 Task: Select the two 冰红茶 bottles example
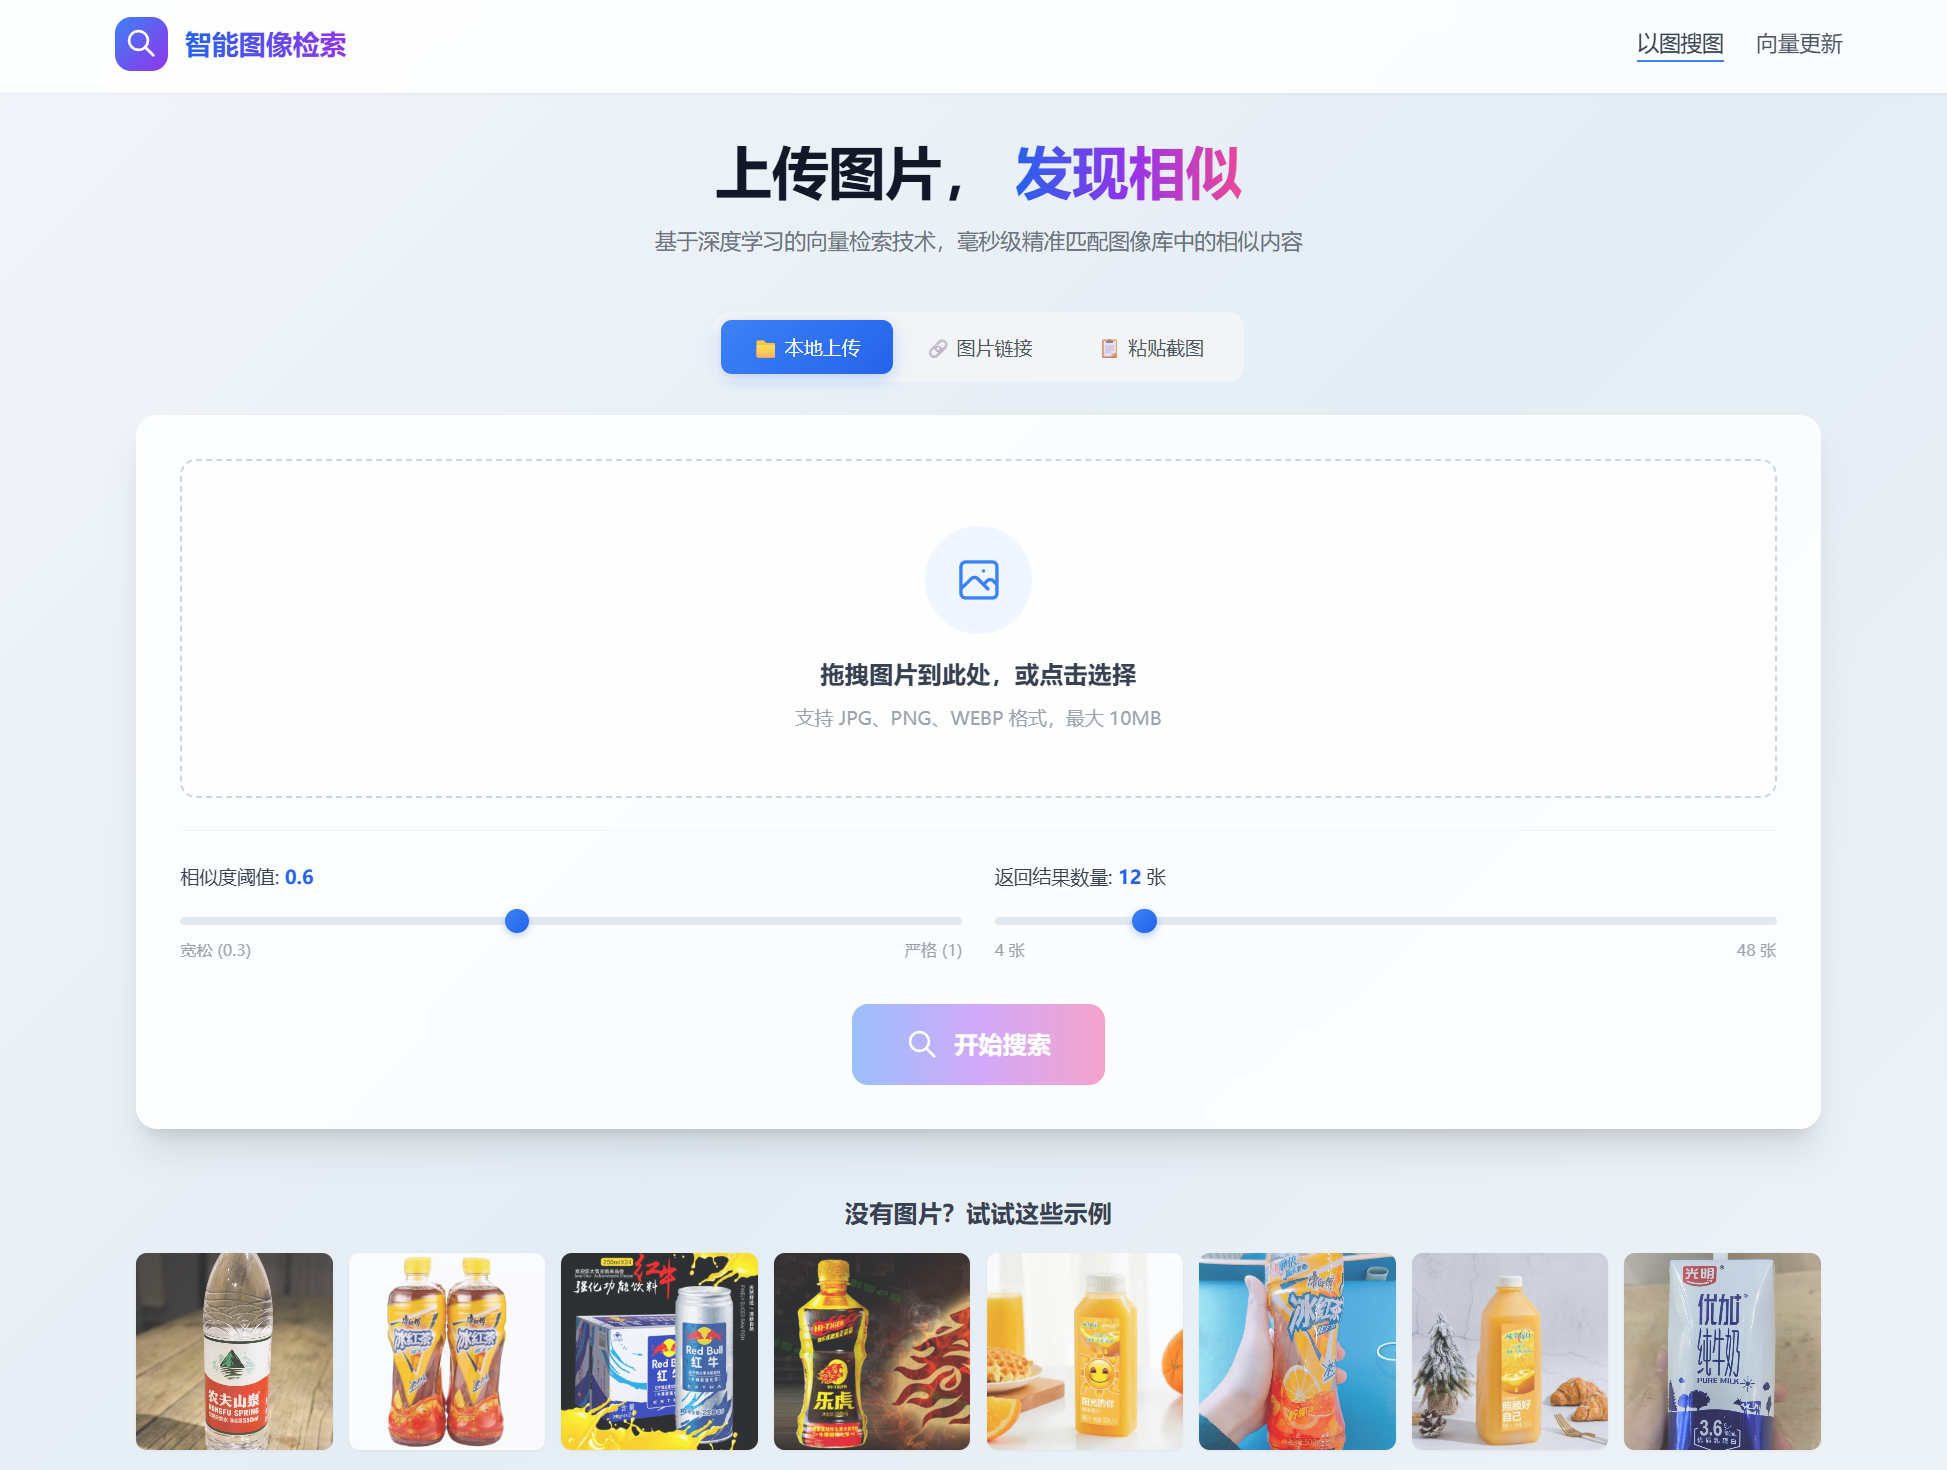click(x=447, y=1351)
